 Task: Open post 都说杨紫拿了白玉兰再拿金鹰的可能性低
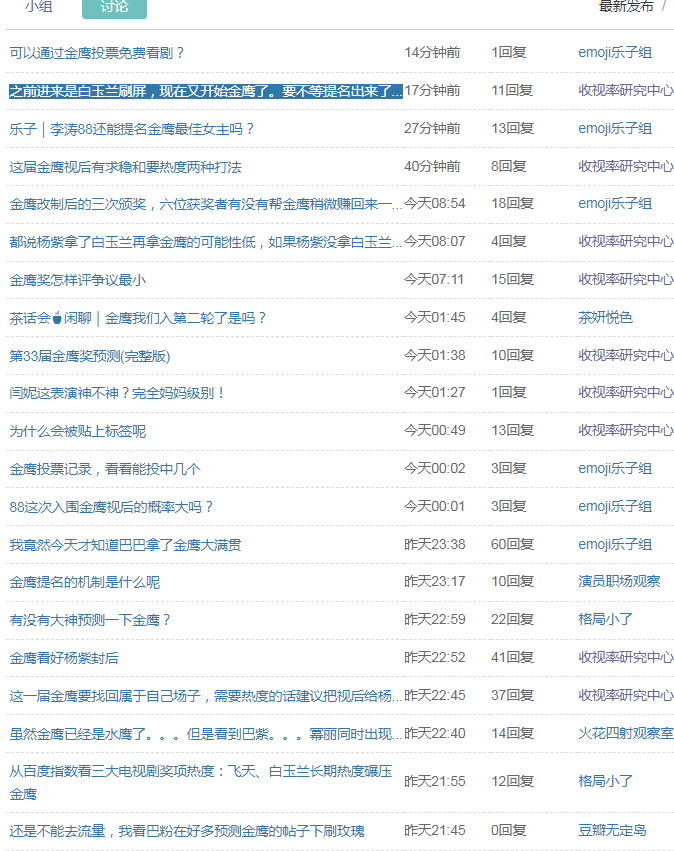pos(206,242)
